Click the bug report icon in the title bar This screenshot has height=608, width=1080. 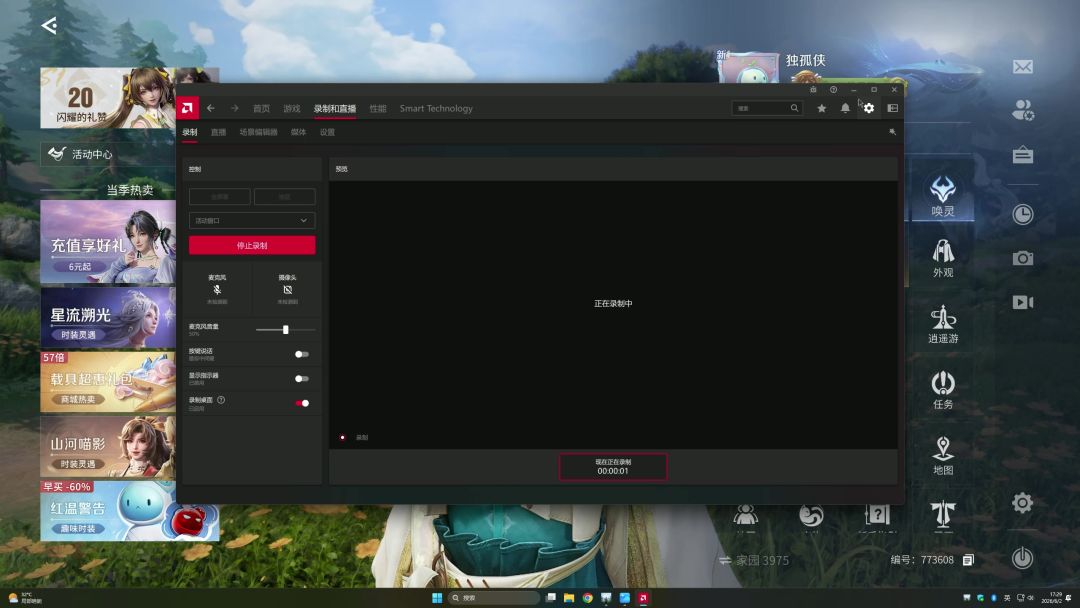tap(813, 90)
